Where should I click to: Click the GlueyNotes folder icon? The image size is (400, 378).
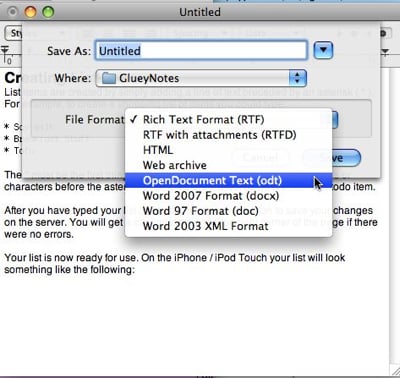(x=108, y=78)
